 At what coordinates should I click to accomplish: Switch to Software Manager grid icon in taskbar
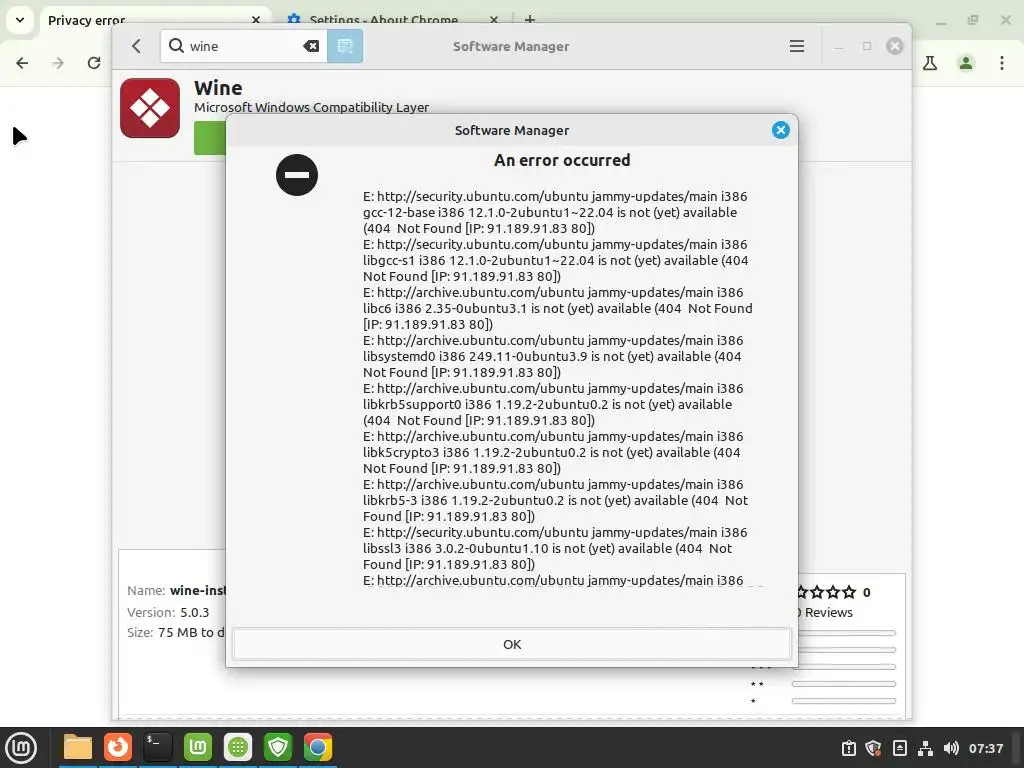tap(238, 748)
